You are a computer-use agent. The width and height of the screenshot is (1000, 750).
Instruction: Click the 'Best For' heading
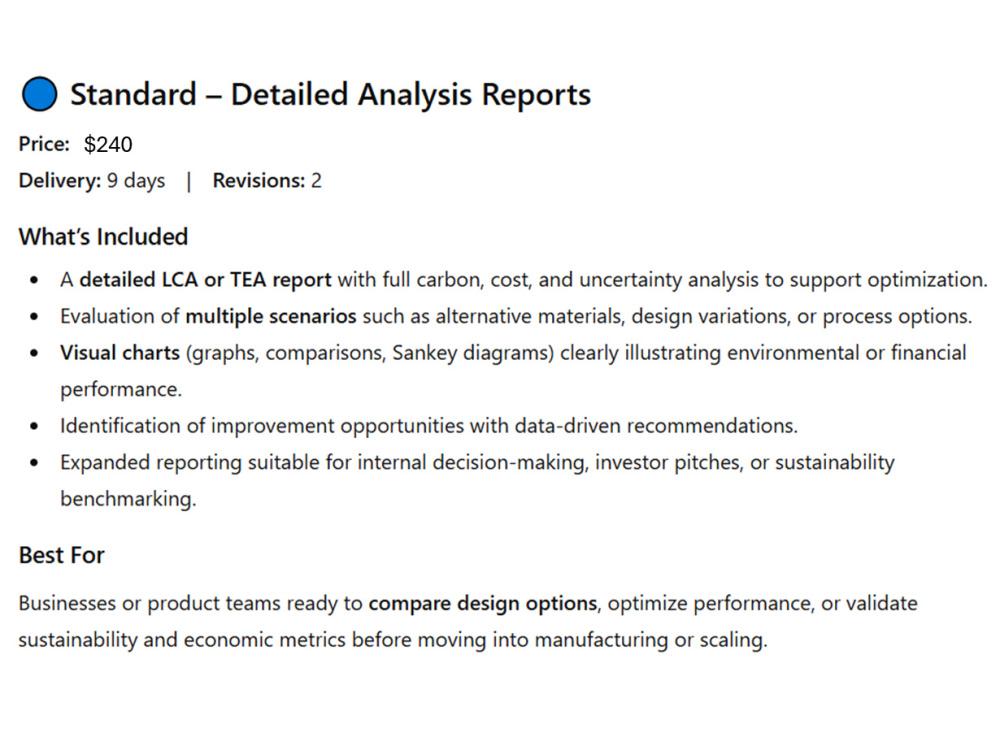pos(61,555)
